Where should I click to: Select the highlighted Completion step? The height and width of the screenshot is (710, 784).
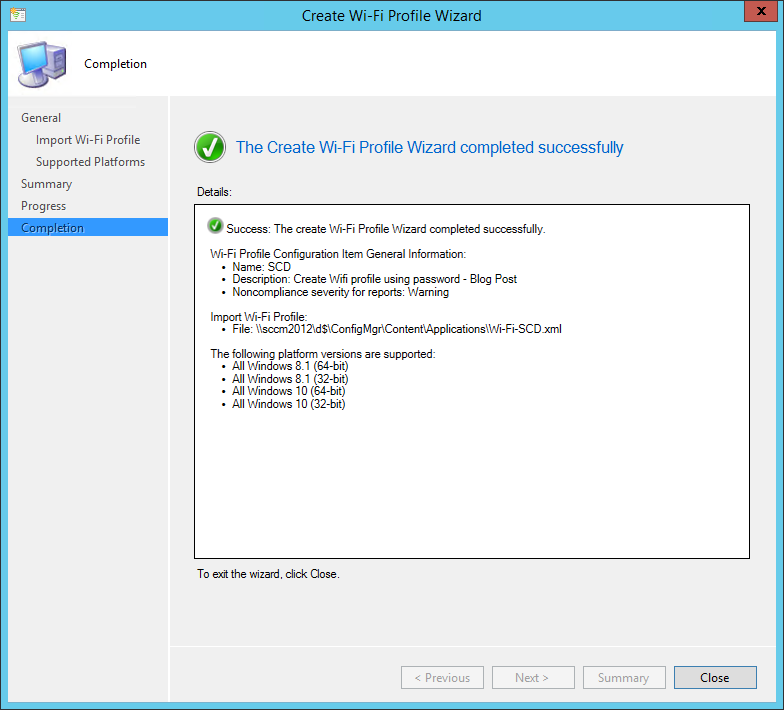click(88, 228)
